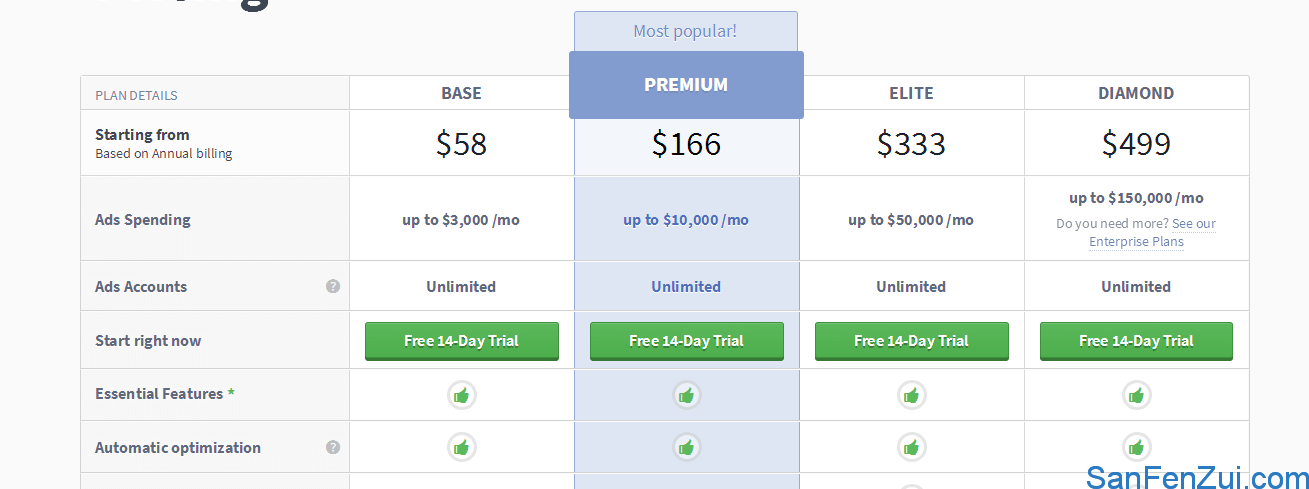1309x489 pixels.
Task: Click the ELITE plan column header
Action: click(911, 93)
